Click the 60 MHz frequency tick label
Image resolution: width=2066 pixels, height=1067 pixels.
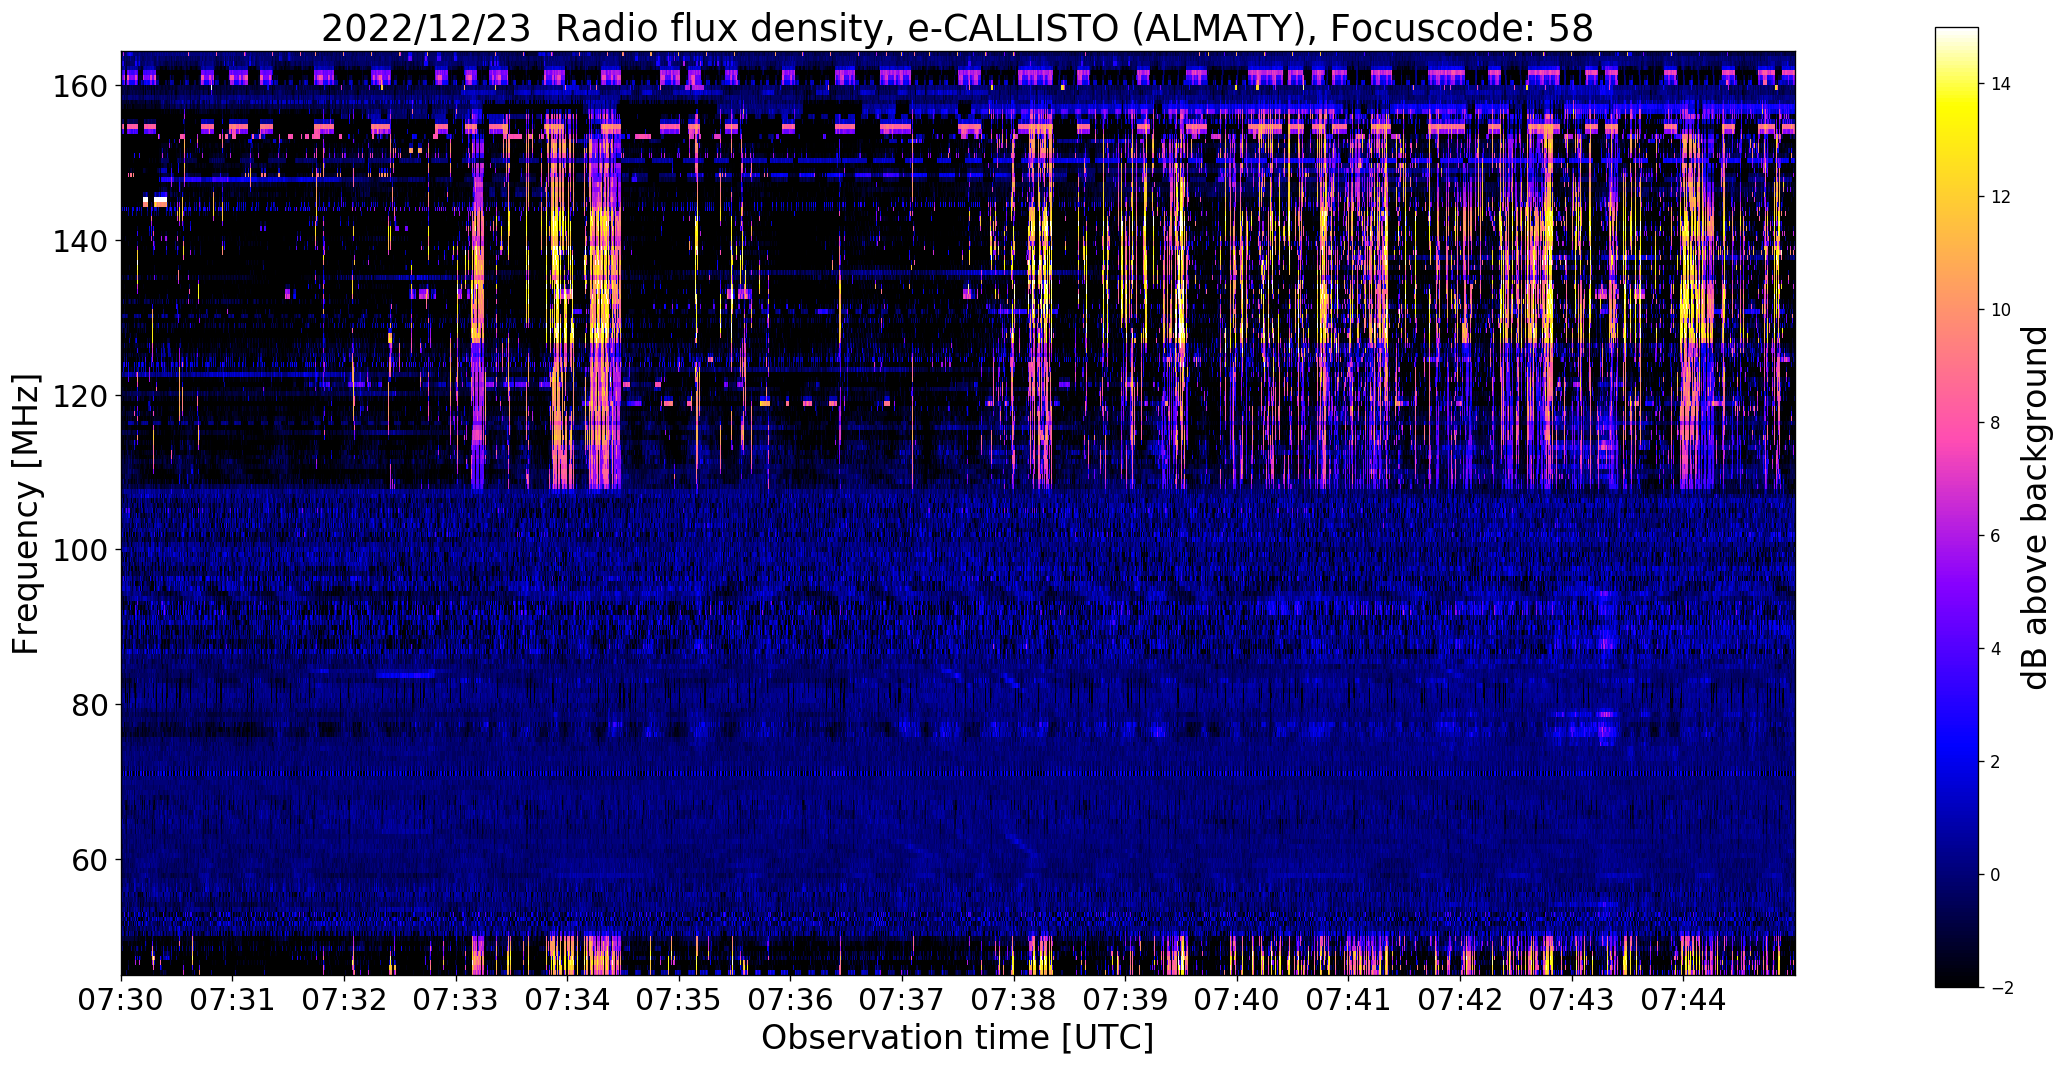(x=88, y=859)
